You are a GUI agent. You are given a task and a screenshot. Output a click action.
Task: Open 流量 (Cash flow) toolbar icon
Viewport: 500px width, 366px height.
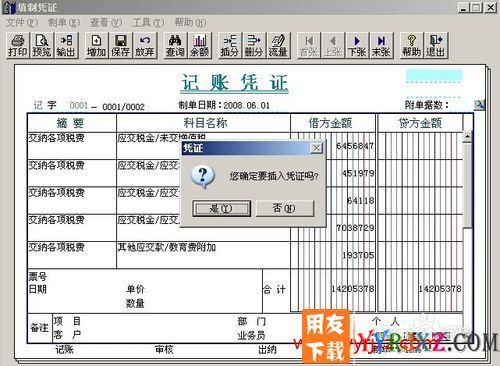click(278, 45)
